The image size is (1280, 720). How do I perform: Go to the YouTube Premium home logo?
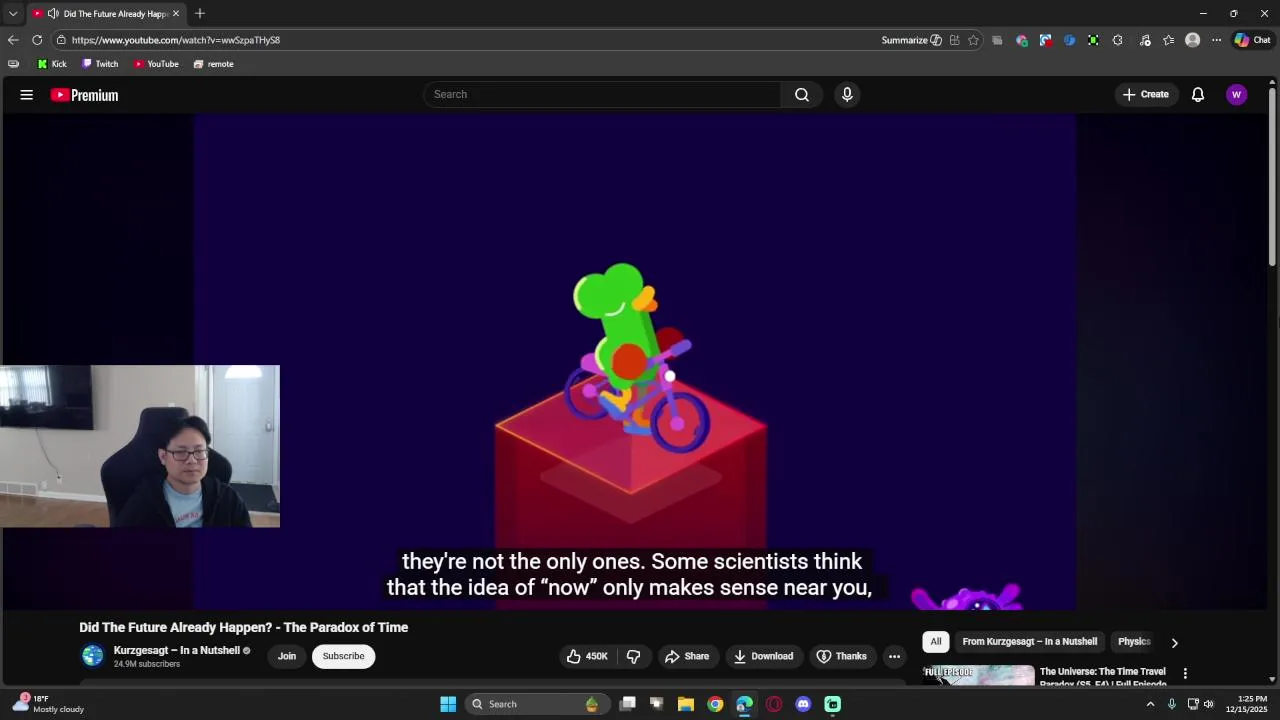pos(85,95)
